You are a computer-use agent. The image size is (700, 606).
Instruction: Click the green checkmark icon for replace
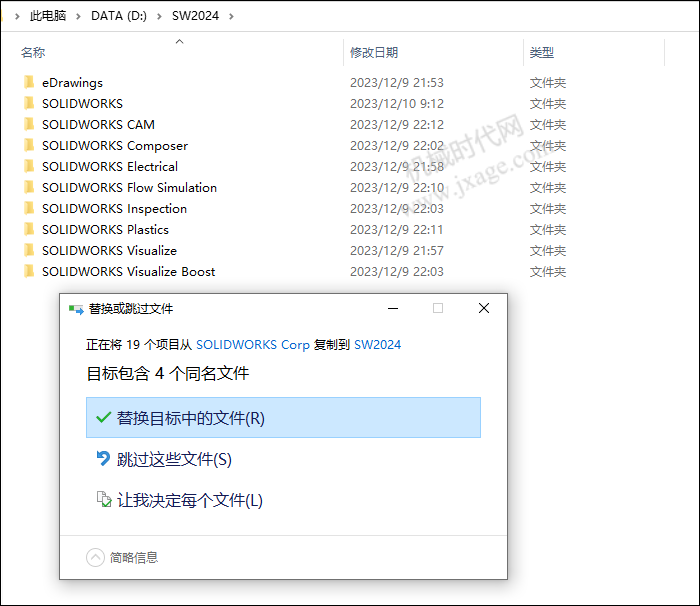103,418
